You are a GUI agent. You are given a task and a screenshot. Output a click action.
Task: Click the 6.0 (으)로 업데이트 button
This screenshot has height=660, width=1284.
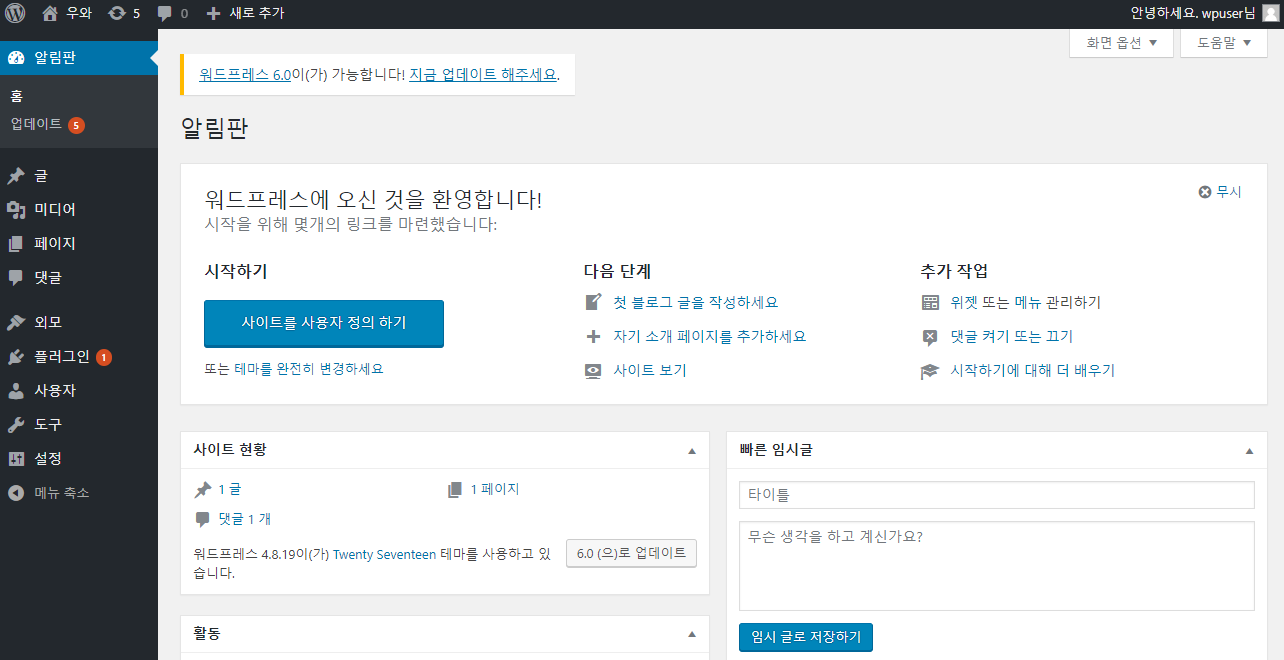tap(631, 553)
